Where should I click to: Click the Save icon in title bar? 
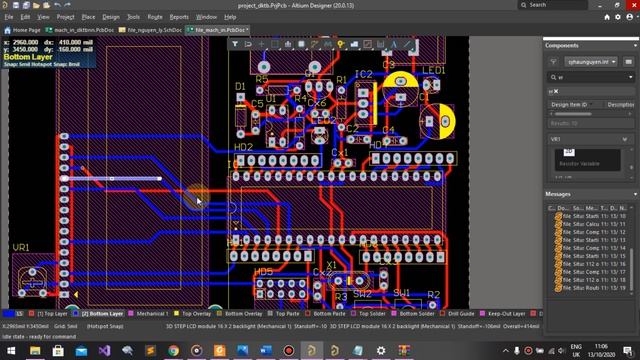click(16, 5)
